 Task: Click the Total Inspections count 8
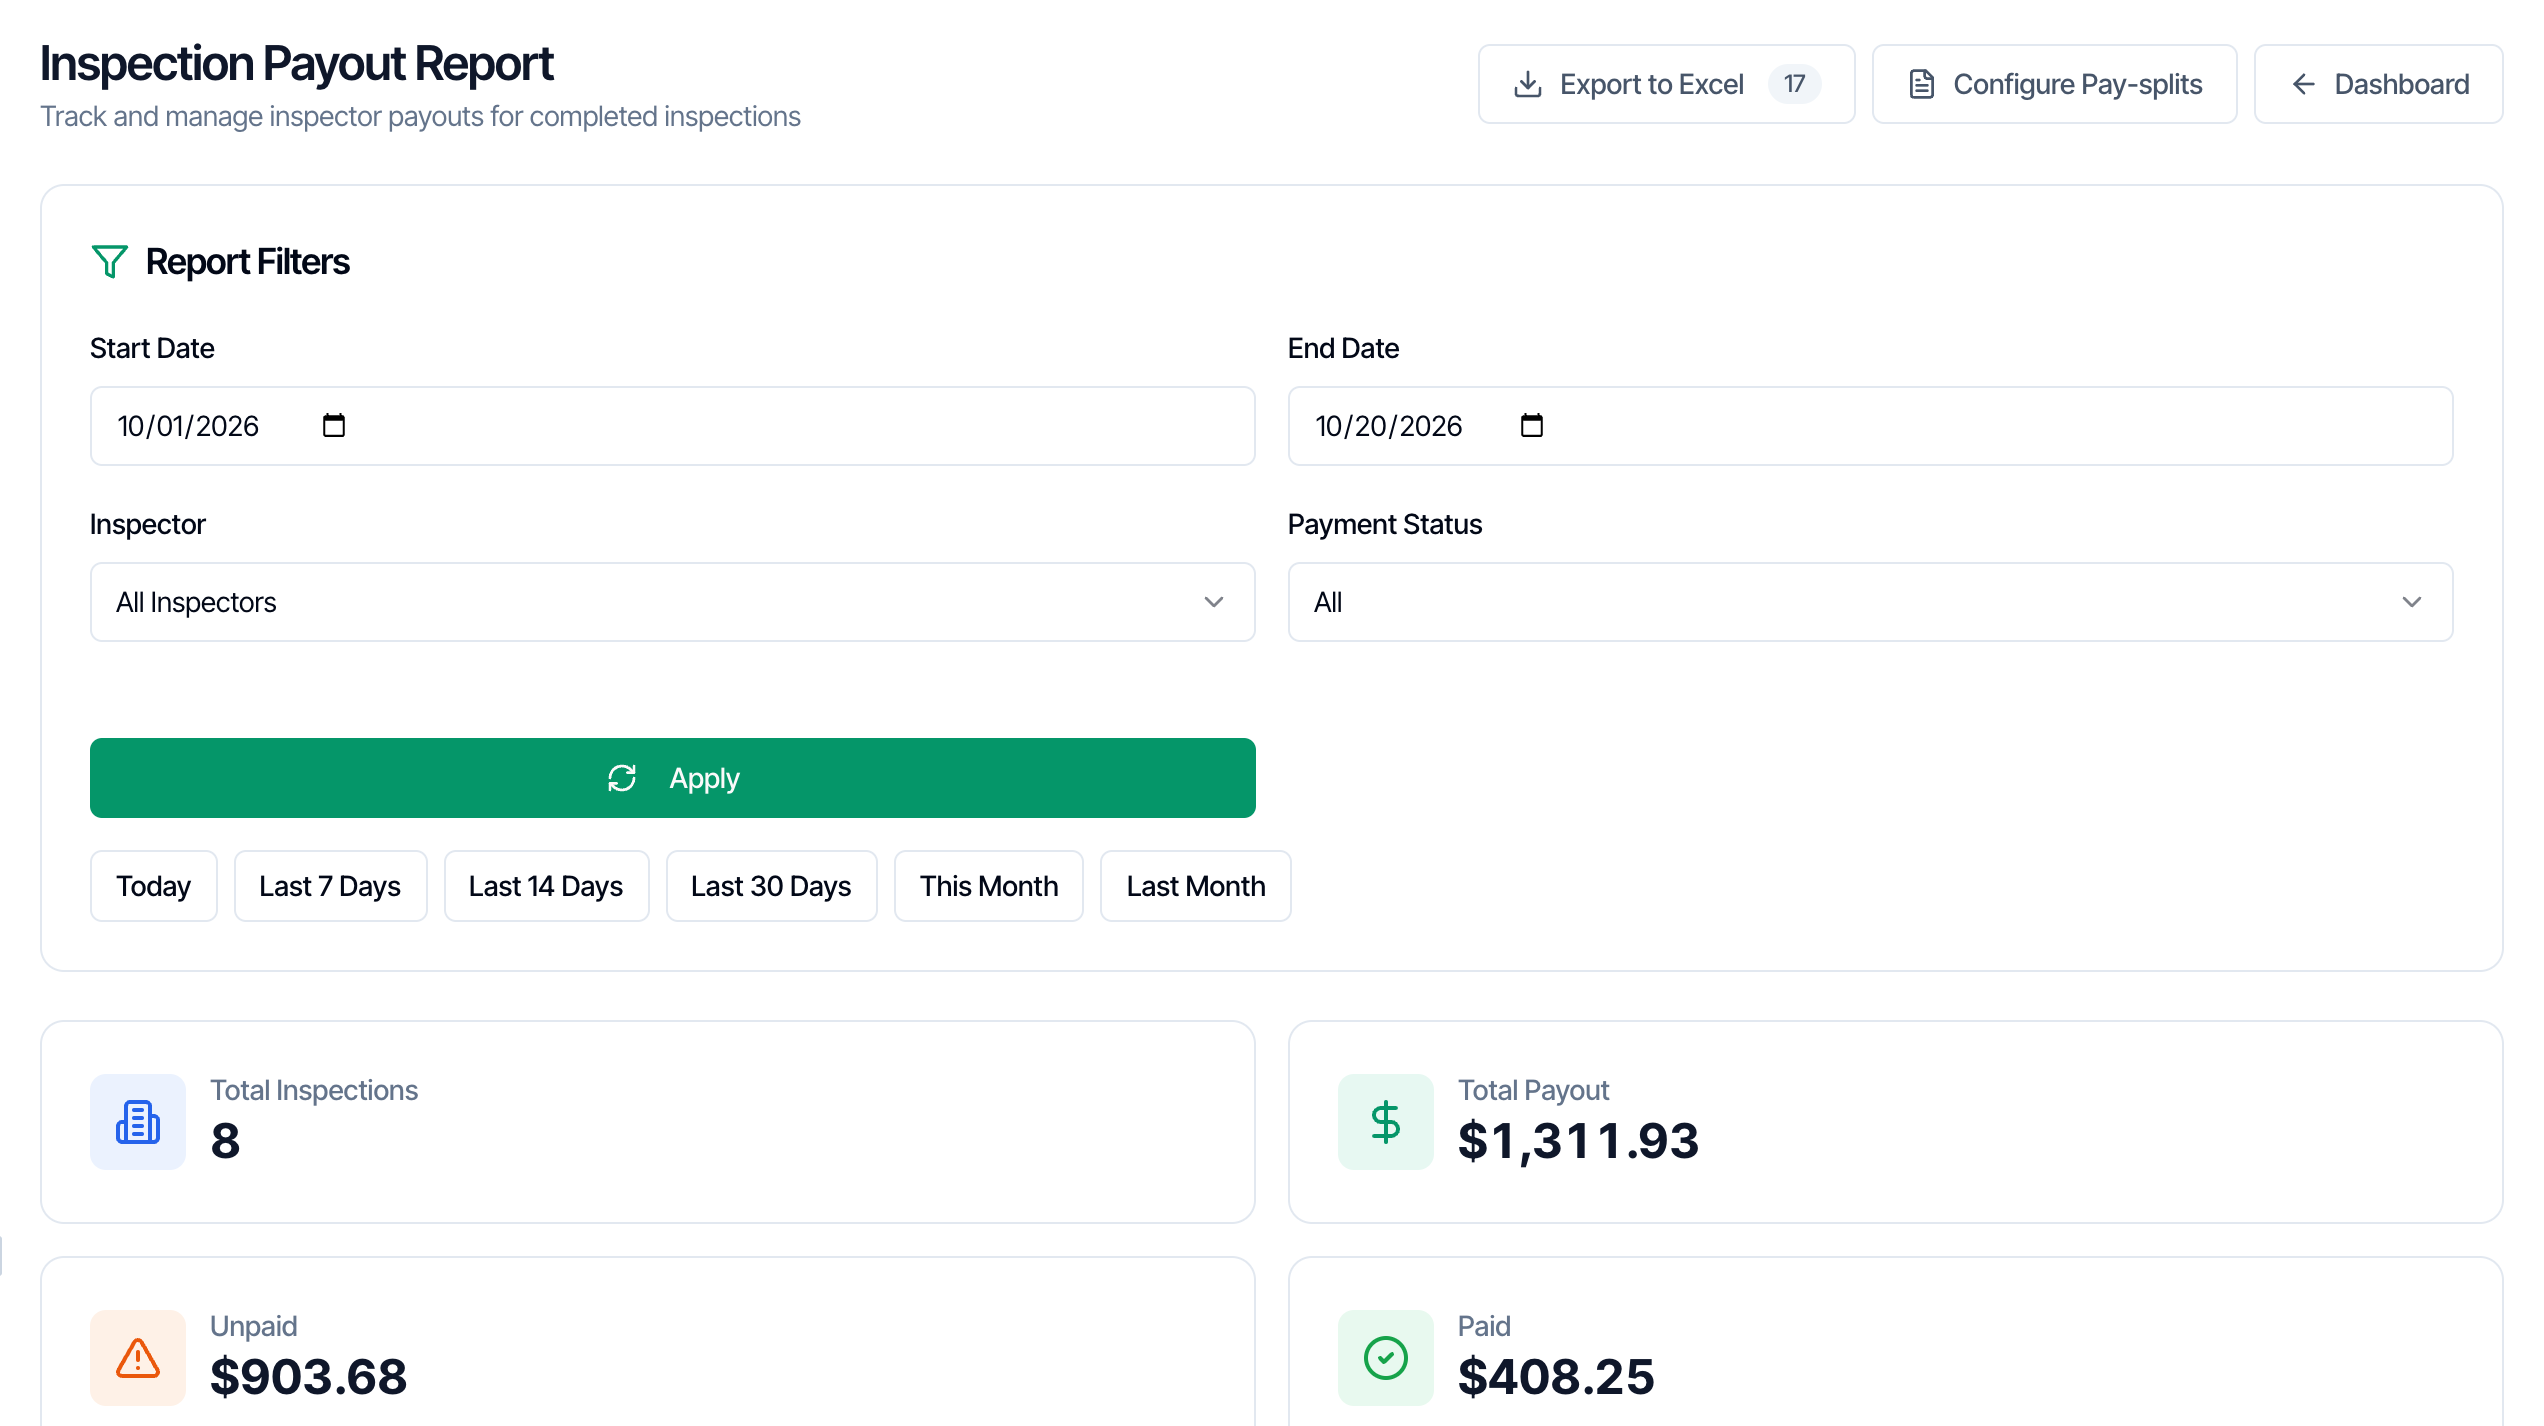click(x=225, y=1141)
